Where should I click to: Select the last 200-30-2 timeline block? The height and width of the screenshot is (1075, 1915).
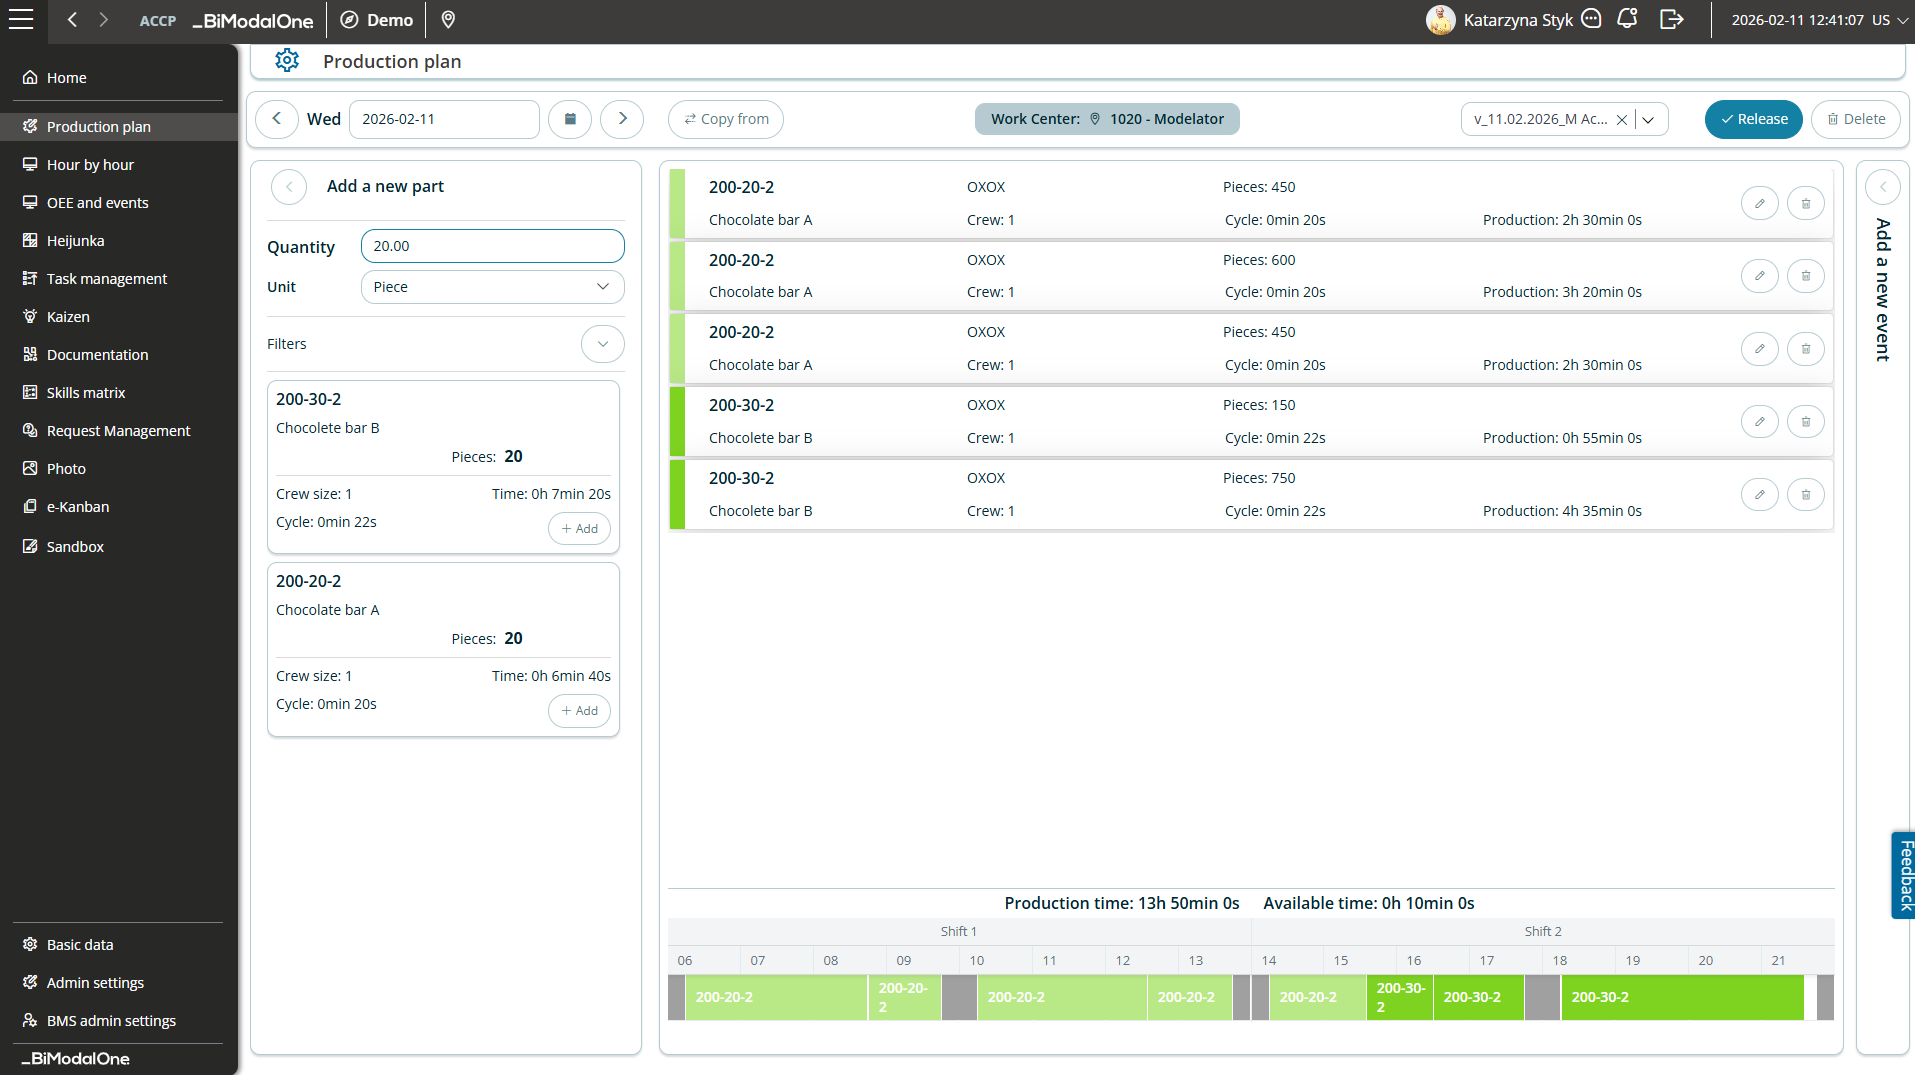coord(1680,997)
